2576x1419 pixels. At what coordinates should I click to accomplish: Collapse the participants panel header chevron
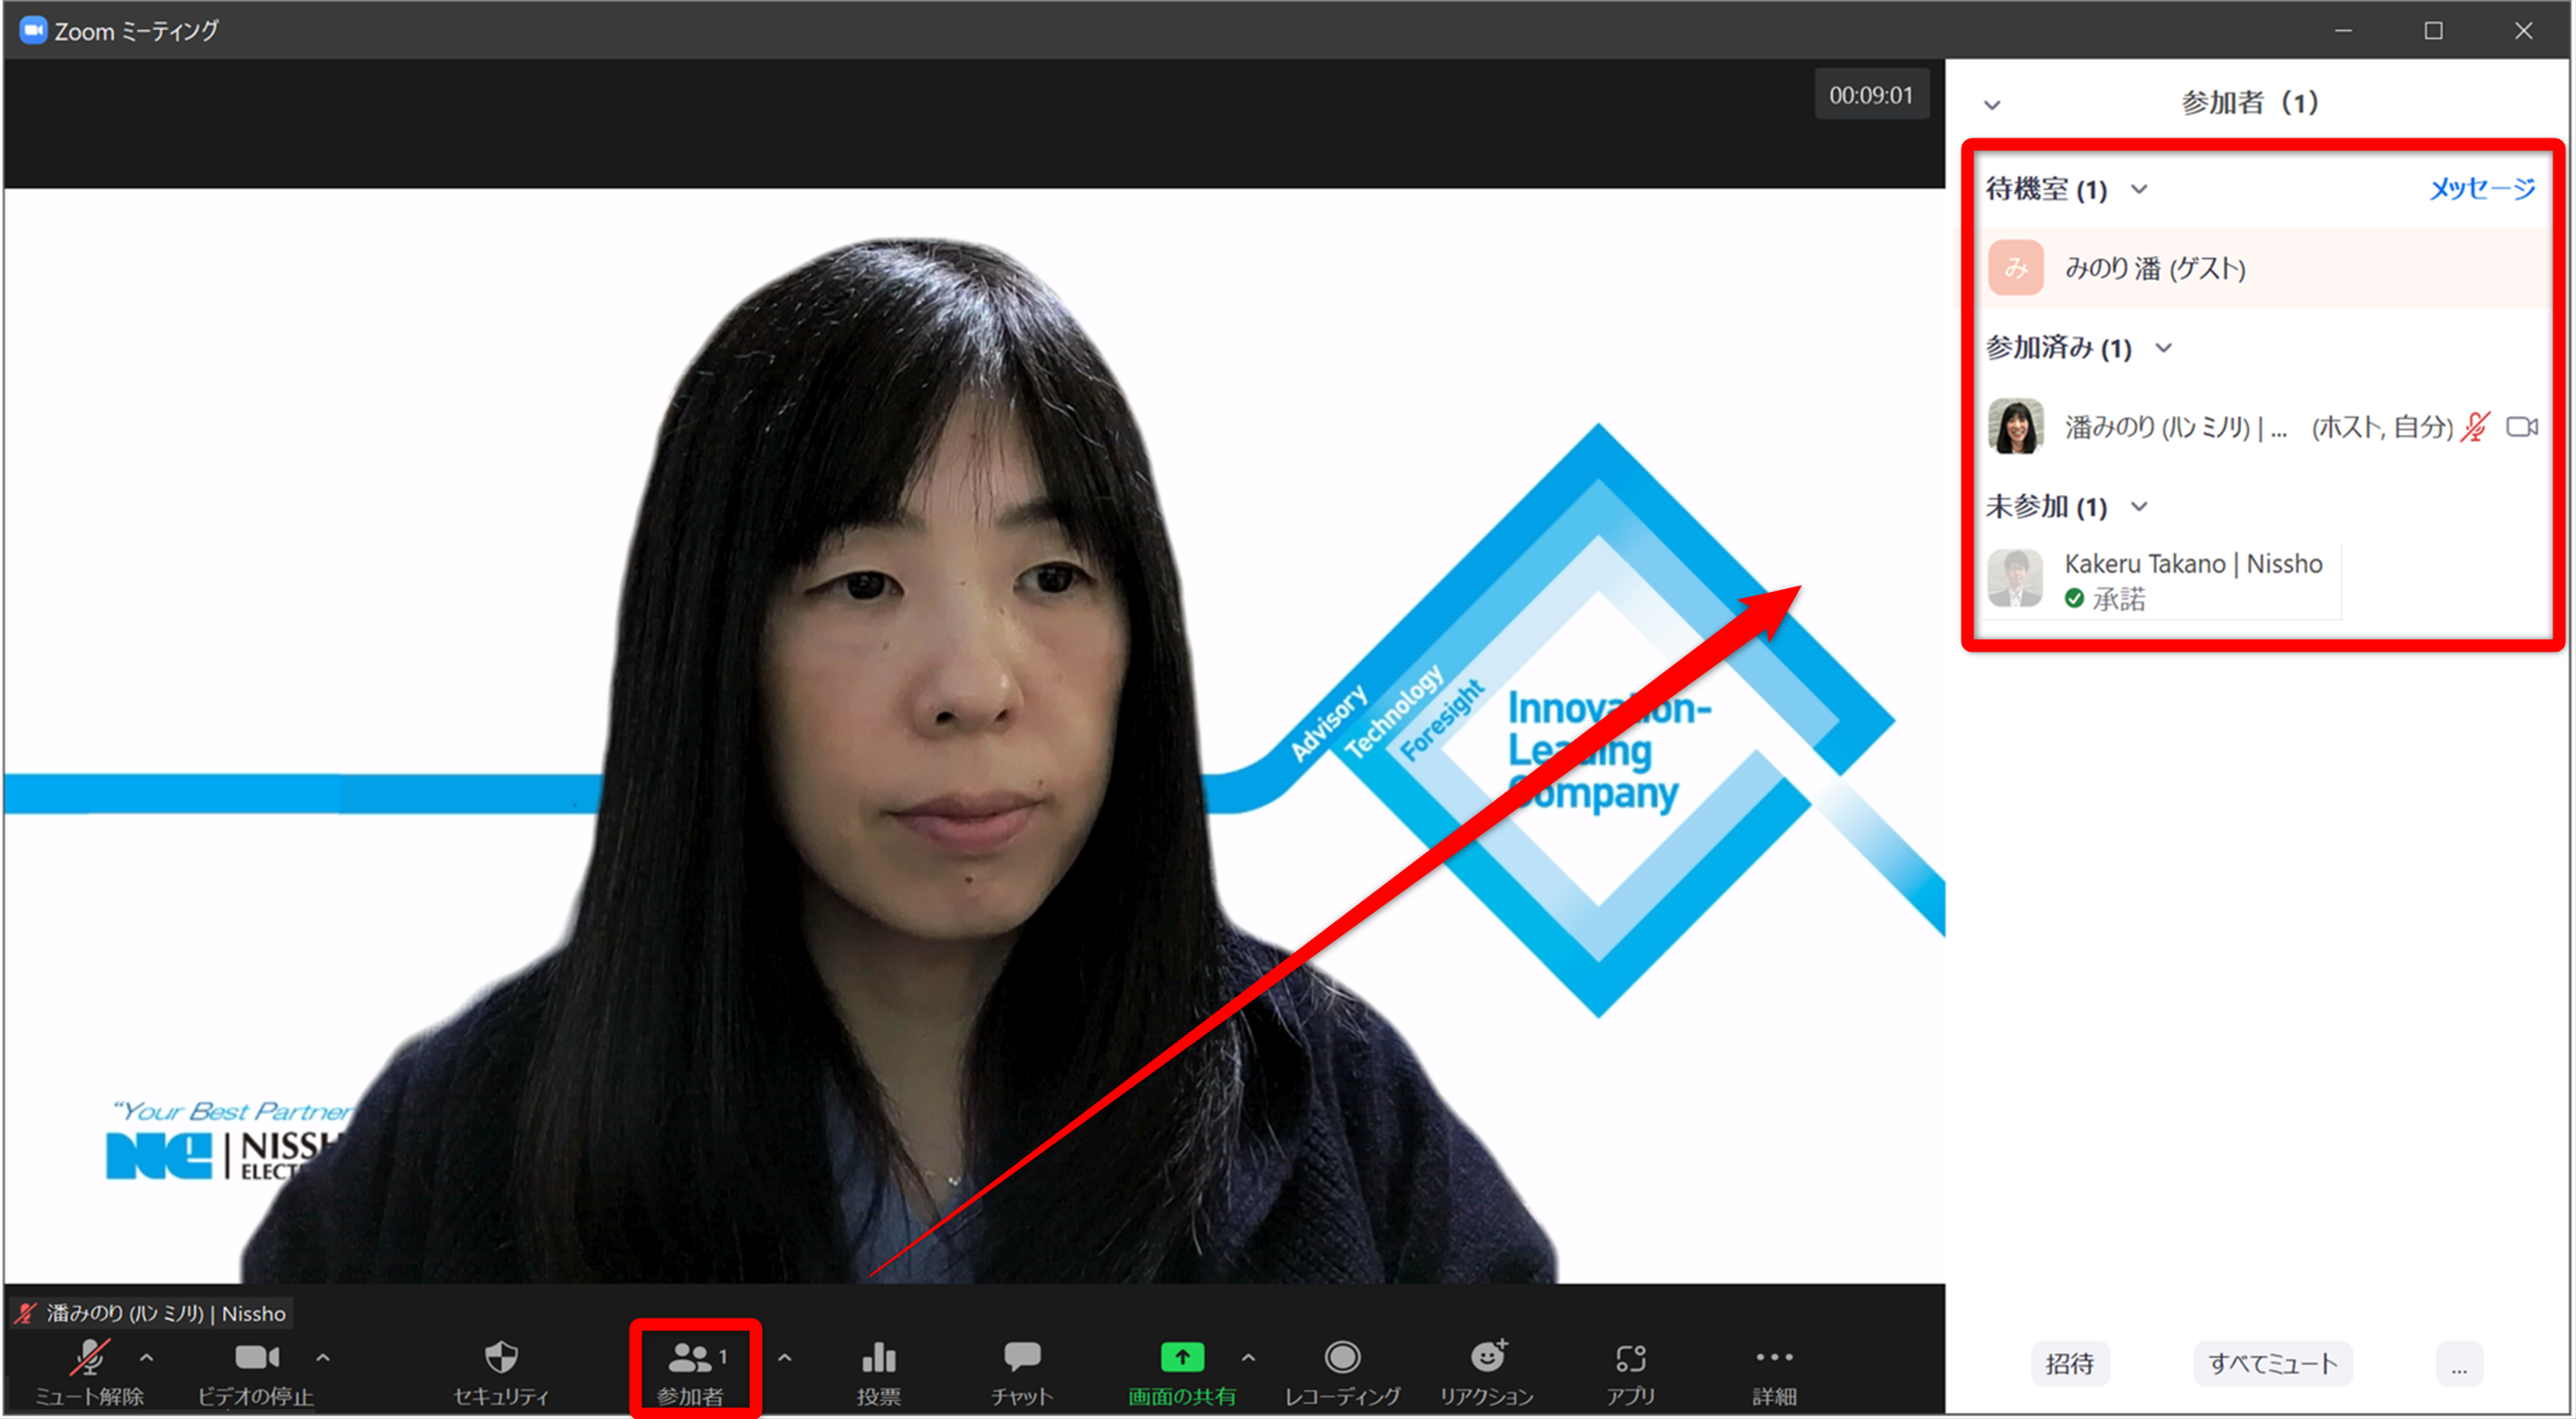coord(1992,104)
